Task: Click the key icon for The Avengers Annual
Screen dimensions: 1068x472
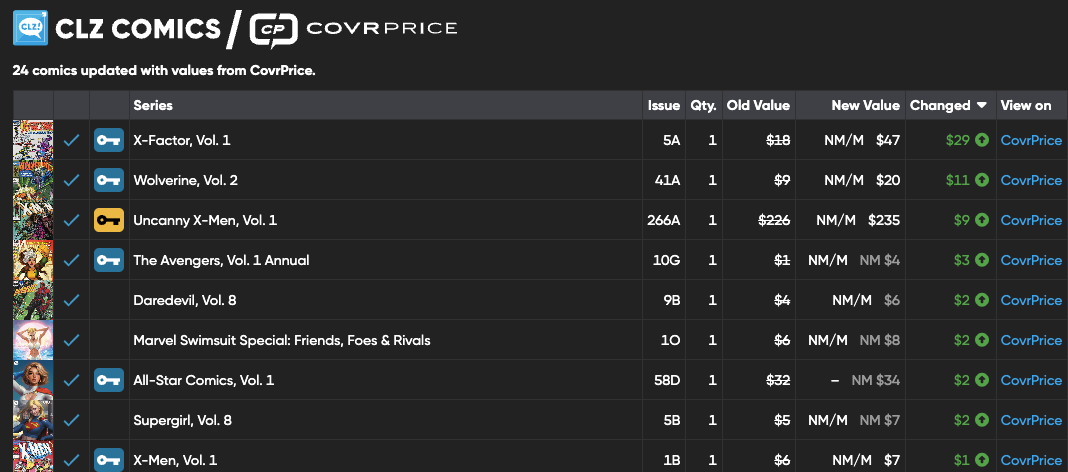Action: pyautogui.click(x=109, y=260)
